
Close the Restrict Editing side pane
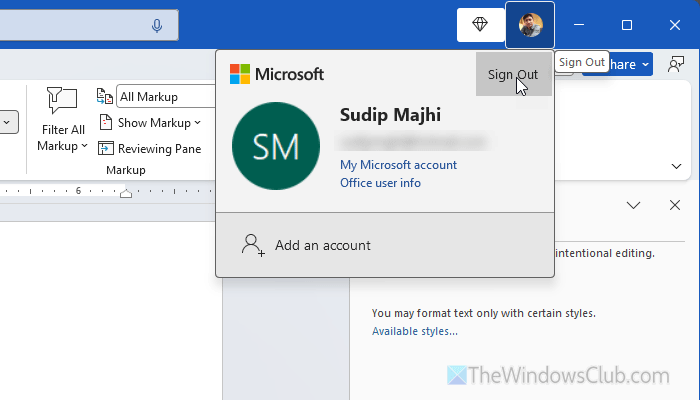675,205
